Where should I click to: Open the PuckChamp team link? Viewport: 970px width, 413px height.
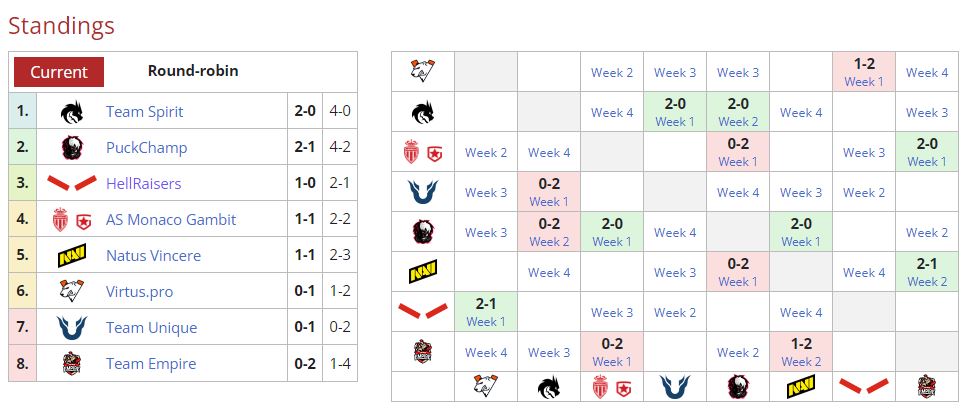tap(146, 148)
